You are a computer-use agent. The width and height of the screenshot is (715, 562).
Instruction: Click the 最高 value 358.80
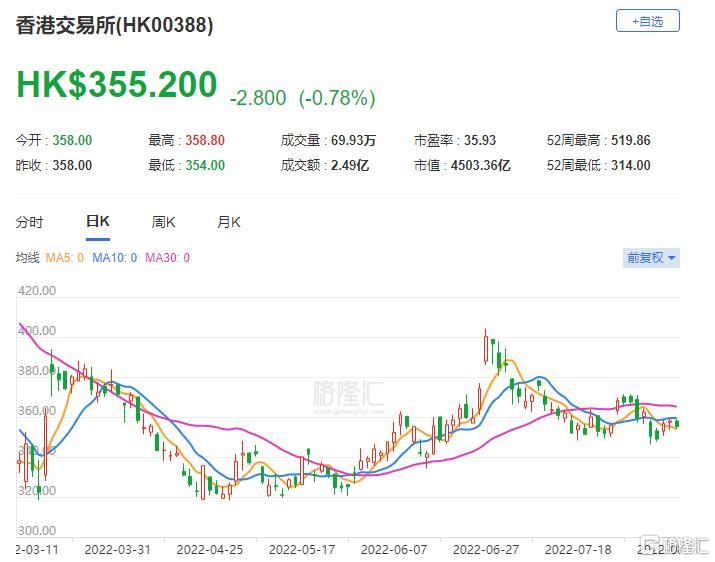(205, 140)
